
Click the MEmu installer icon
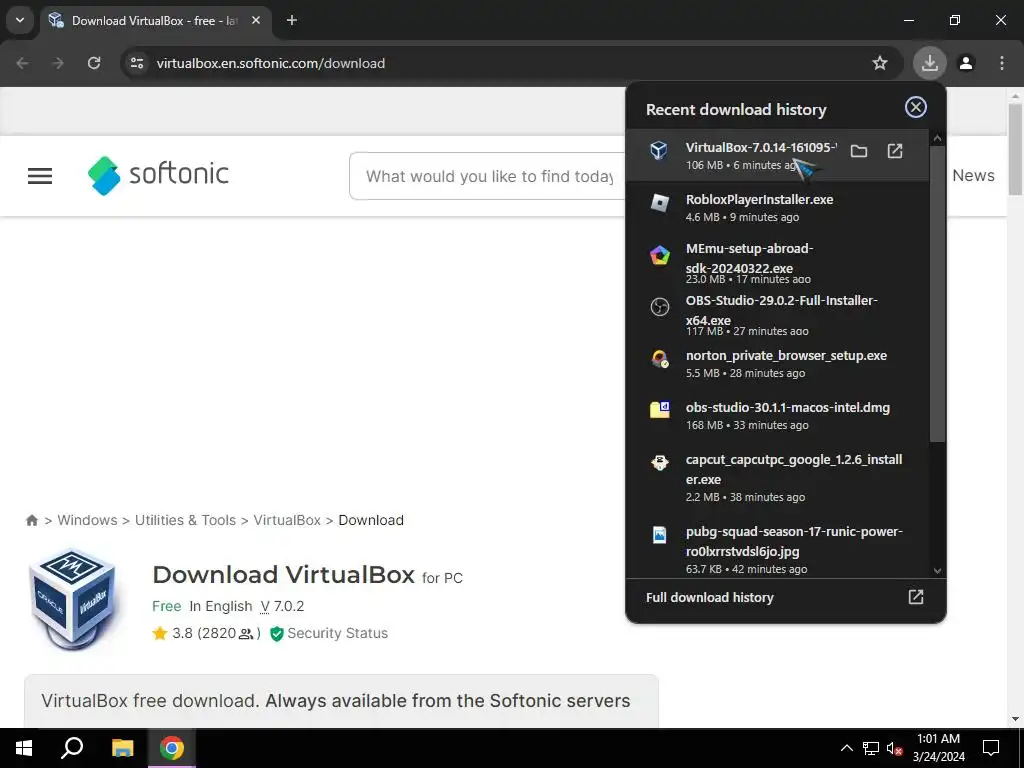click(x=660, y=255)
